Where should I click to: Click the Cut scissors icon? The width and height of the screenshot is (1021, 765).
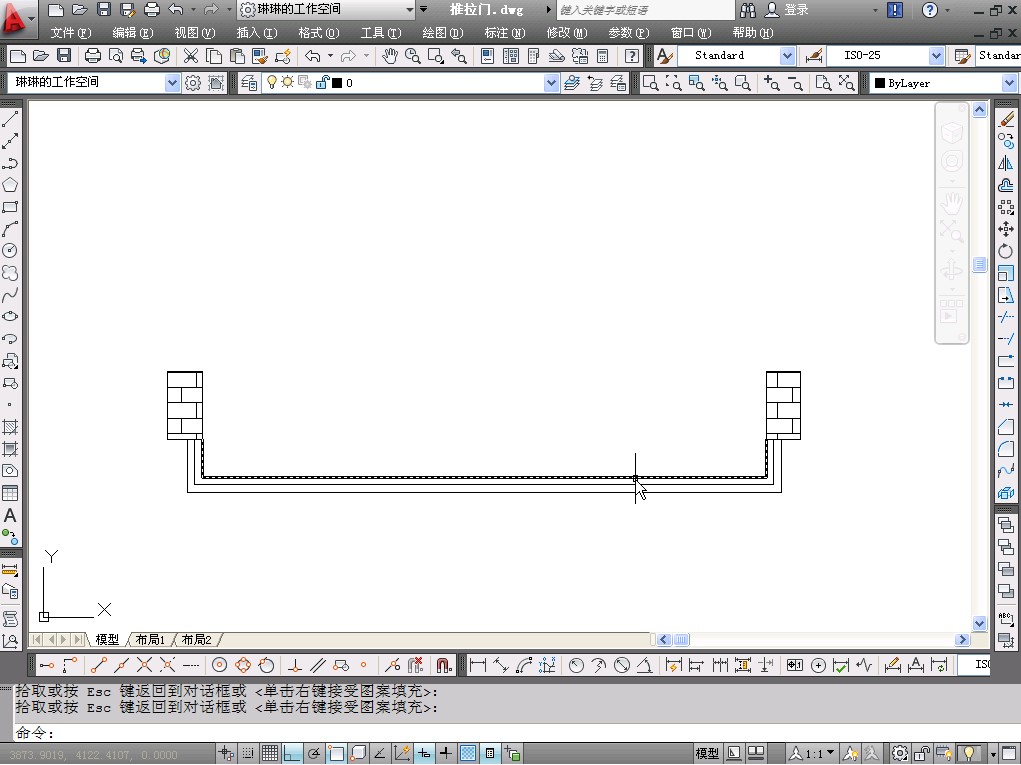tap(191, 56)
